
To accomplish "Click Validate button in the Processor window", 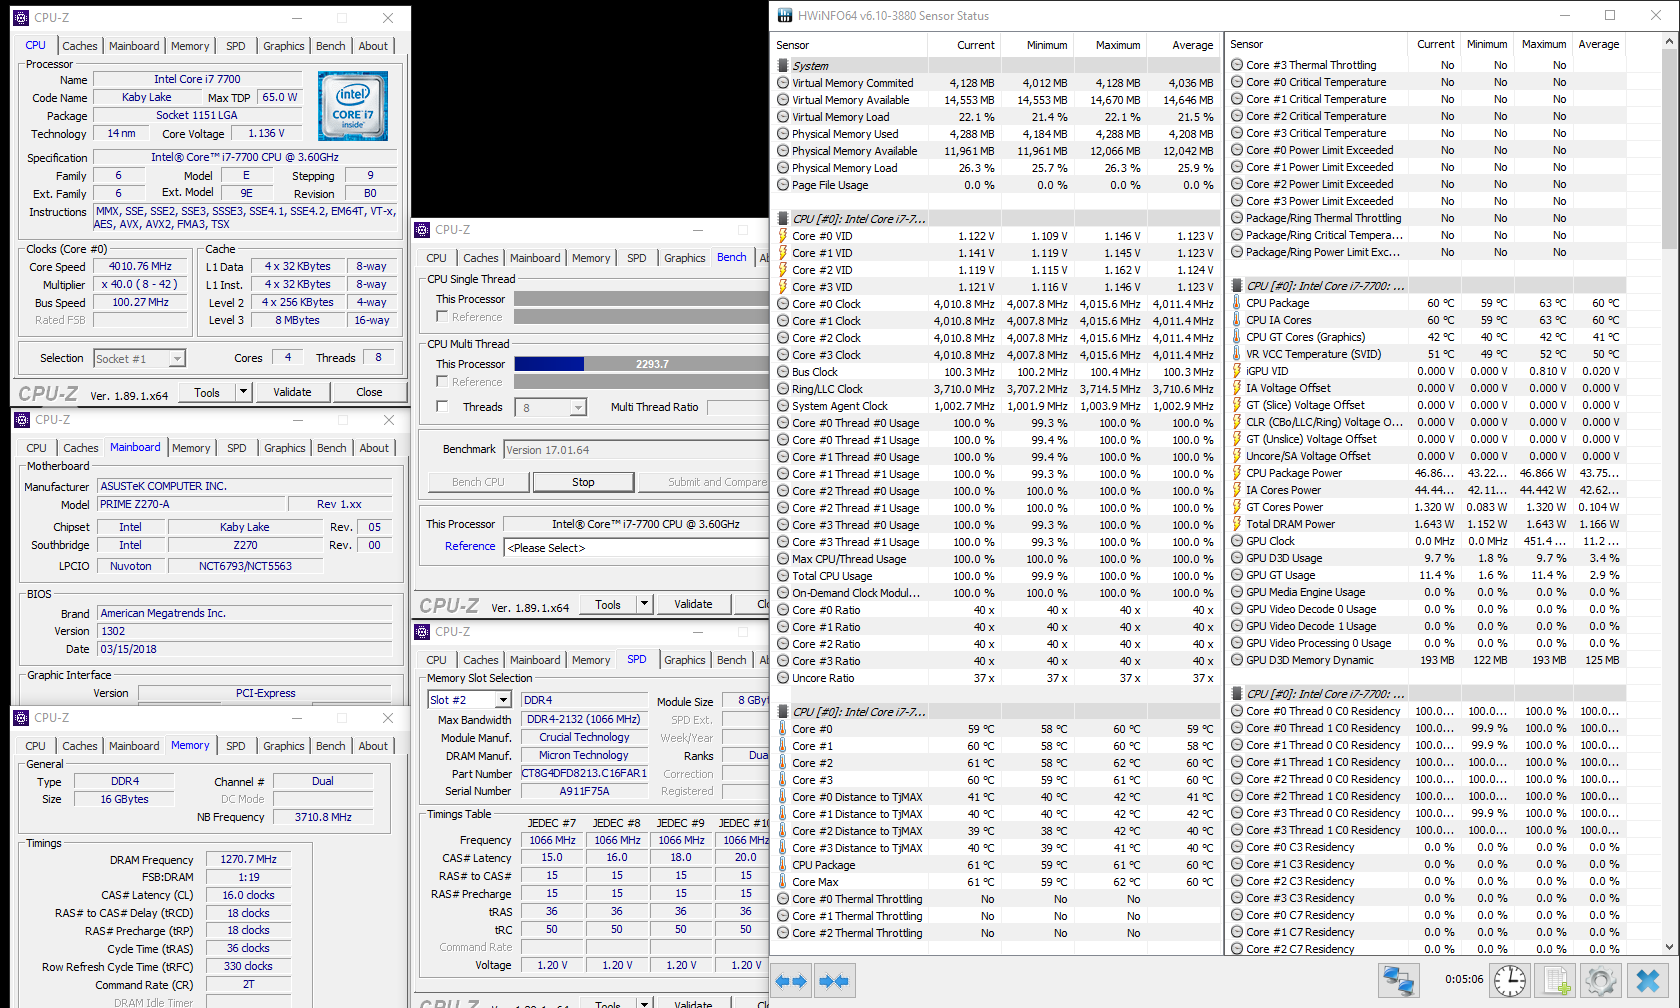I will (x=292, y=392).
